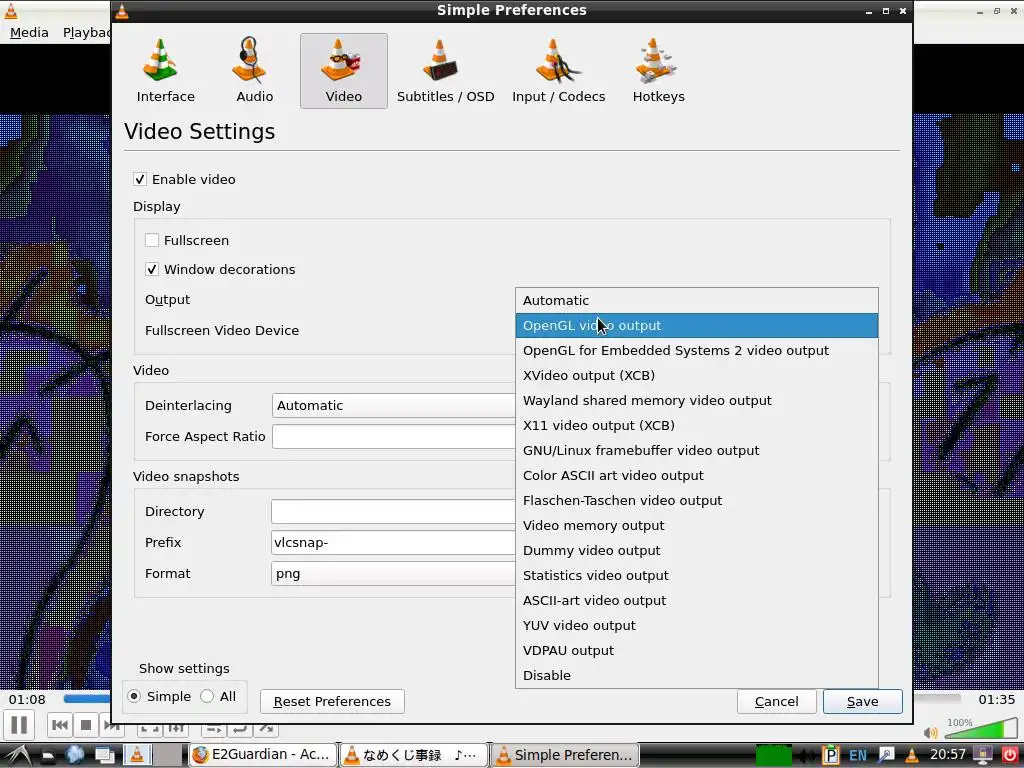
Task: Select Video memory output
Action: [x=697, y=526]
